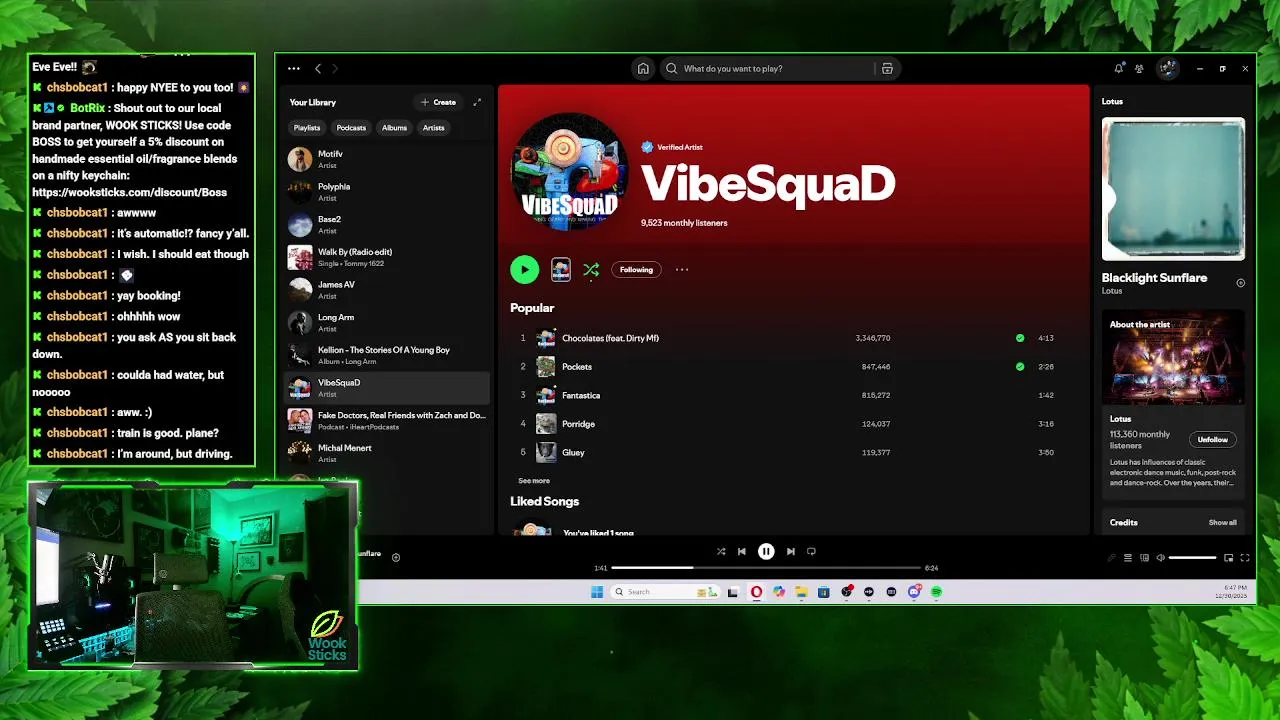The width and height of the screenshot is (1280, 720).
Task: Toggle shuffle on VibeSquaD artist page
Action: pos(591,270)
